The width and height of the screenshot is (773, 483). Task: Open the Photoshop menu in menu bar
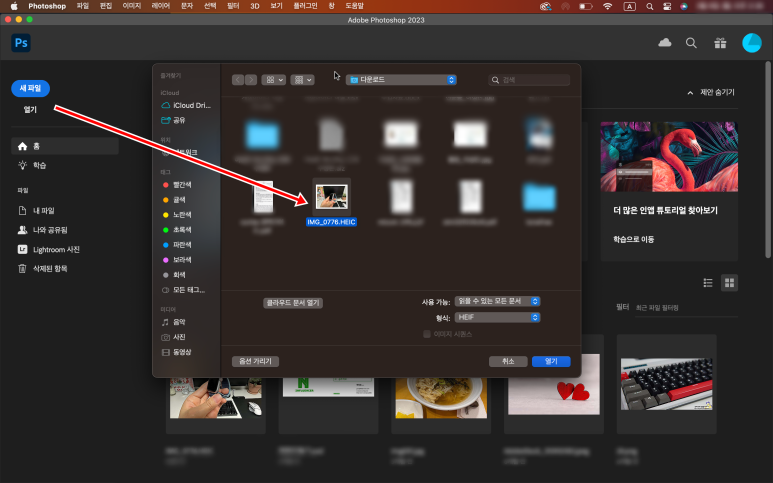pos(47,6)
